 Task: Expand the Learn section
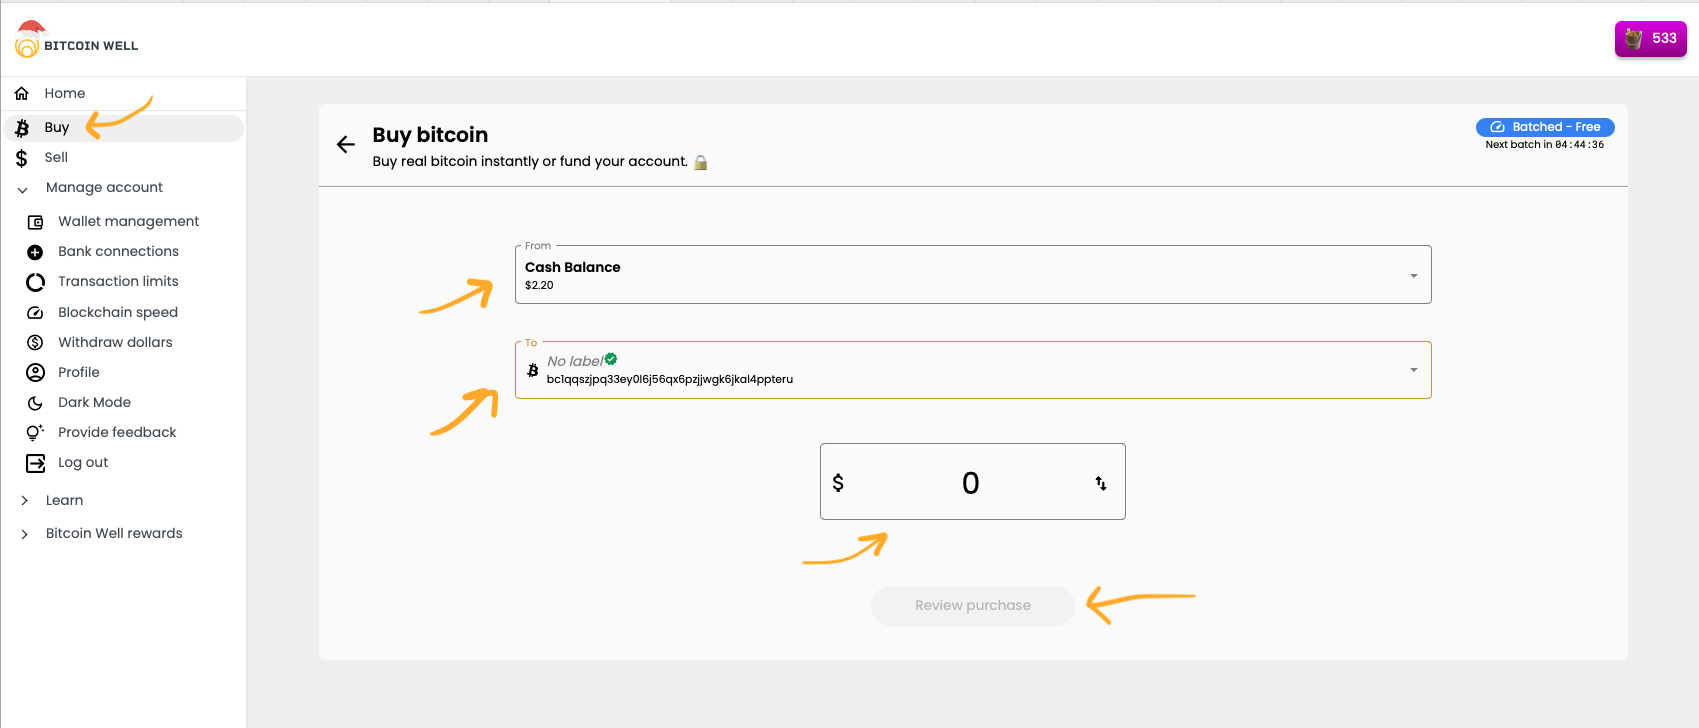[64, 500]
